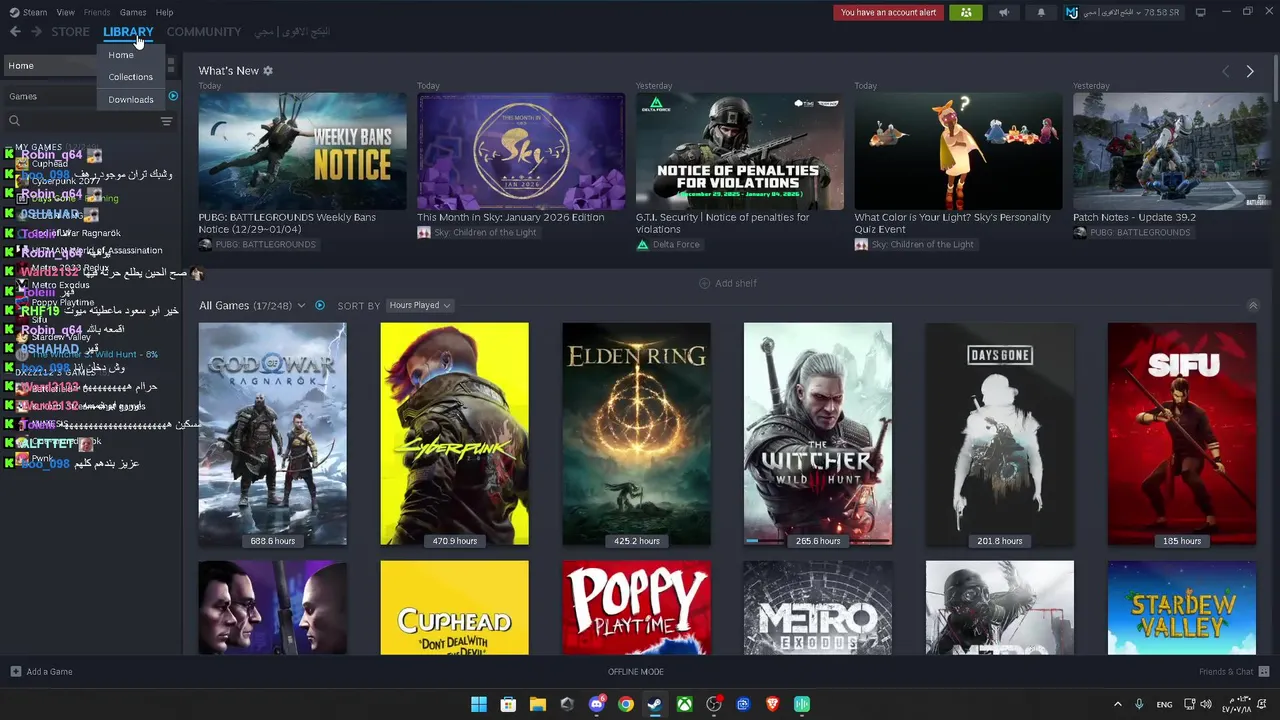Screen dimensions: 1280x720
Task: Open Google Chrome from taskbar
Action: point(625,704)
